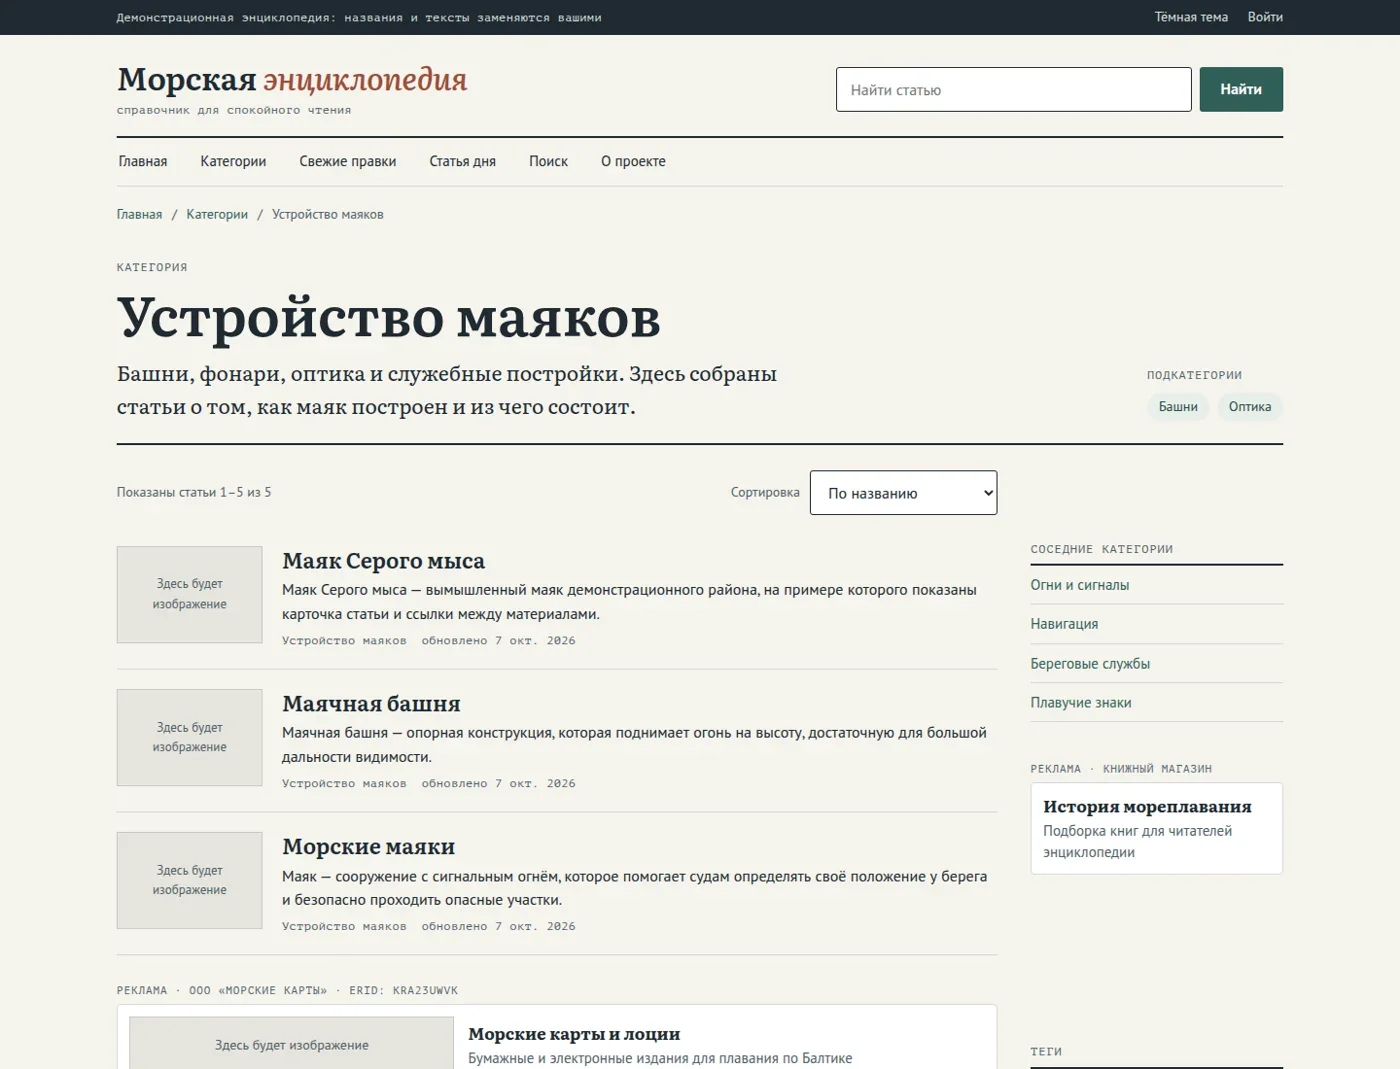This screenshot has height=1069, width=1400.
Task: Click the Маячная башня description text
Action: coord(634,745)
